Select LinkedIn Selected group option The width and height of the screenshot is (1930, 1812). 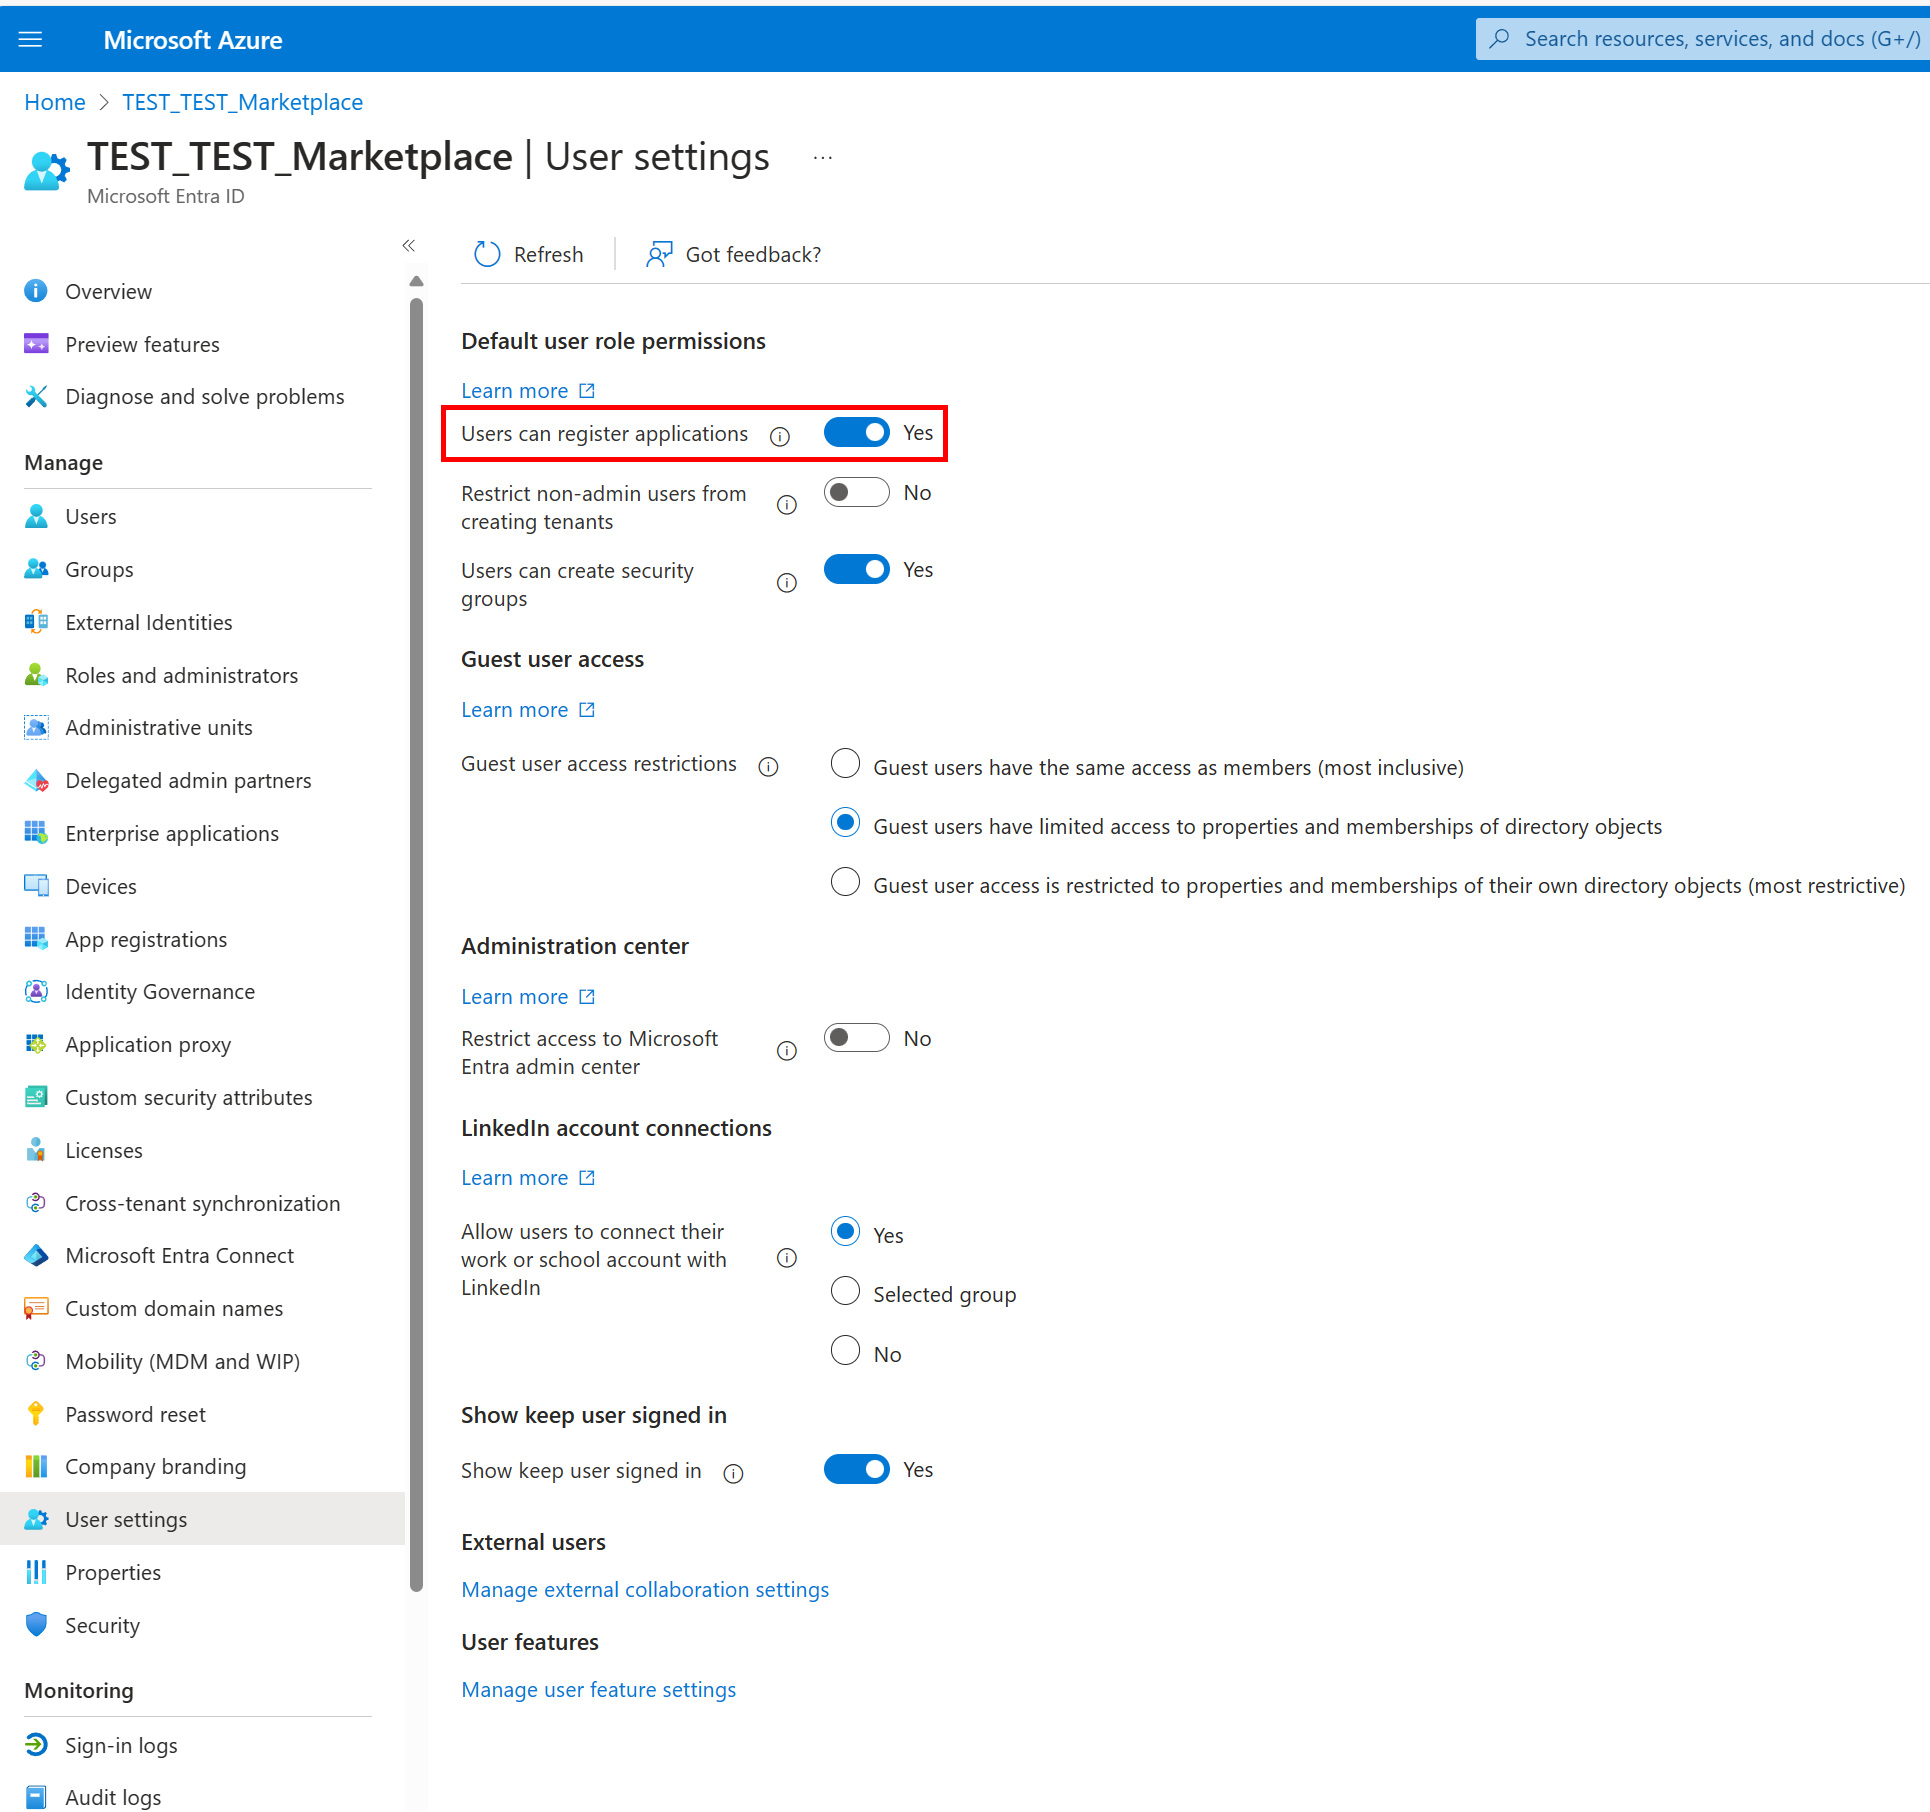click(x=846, y=1292)
